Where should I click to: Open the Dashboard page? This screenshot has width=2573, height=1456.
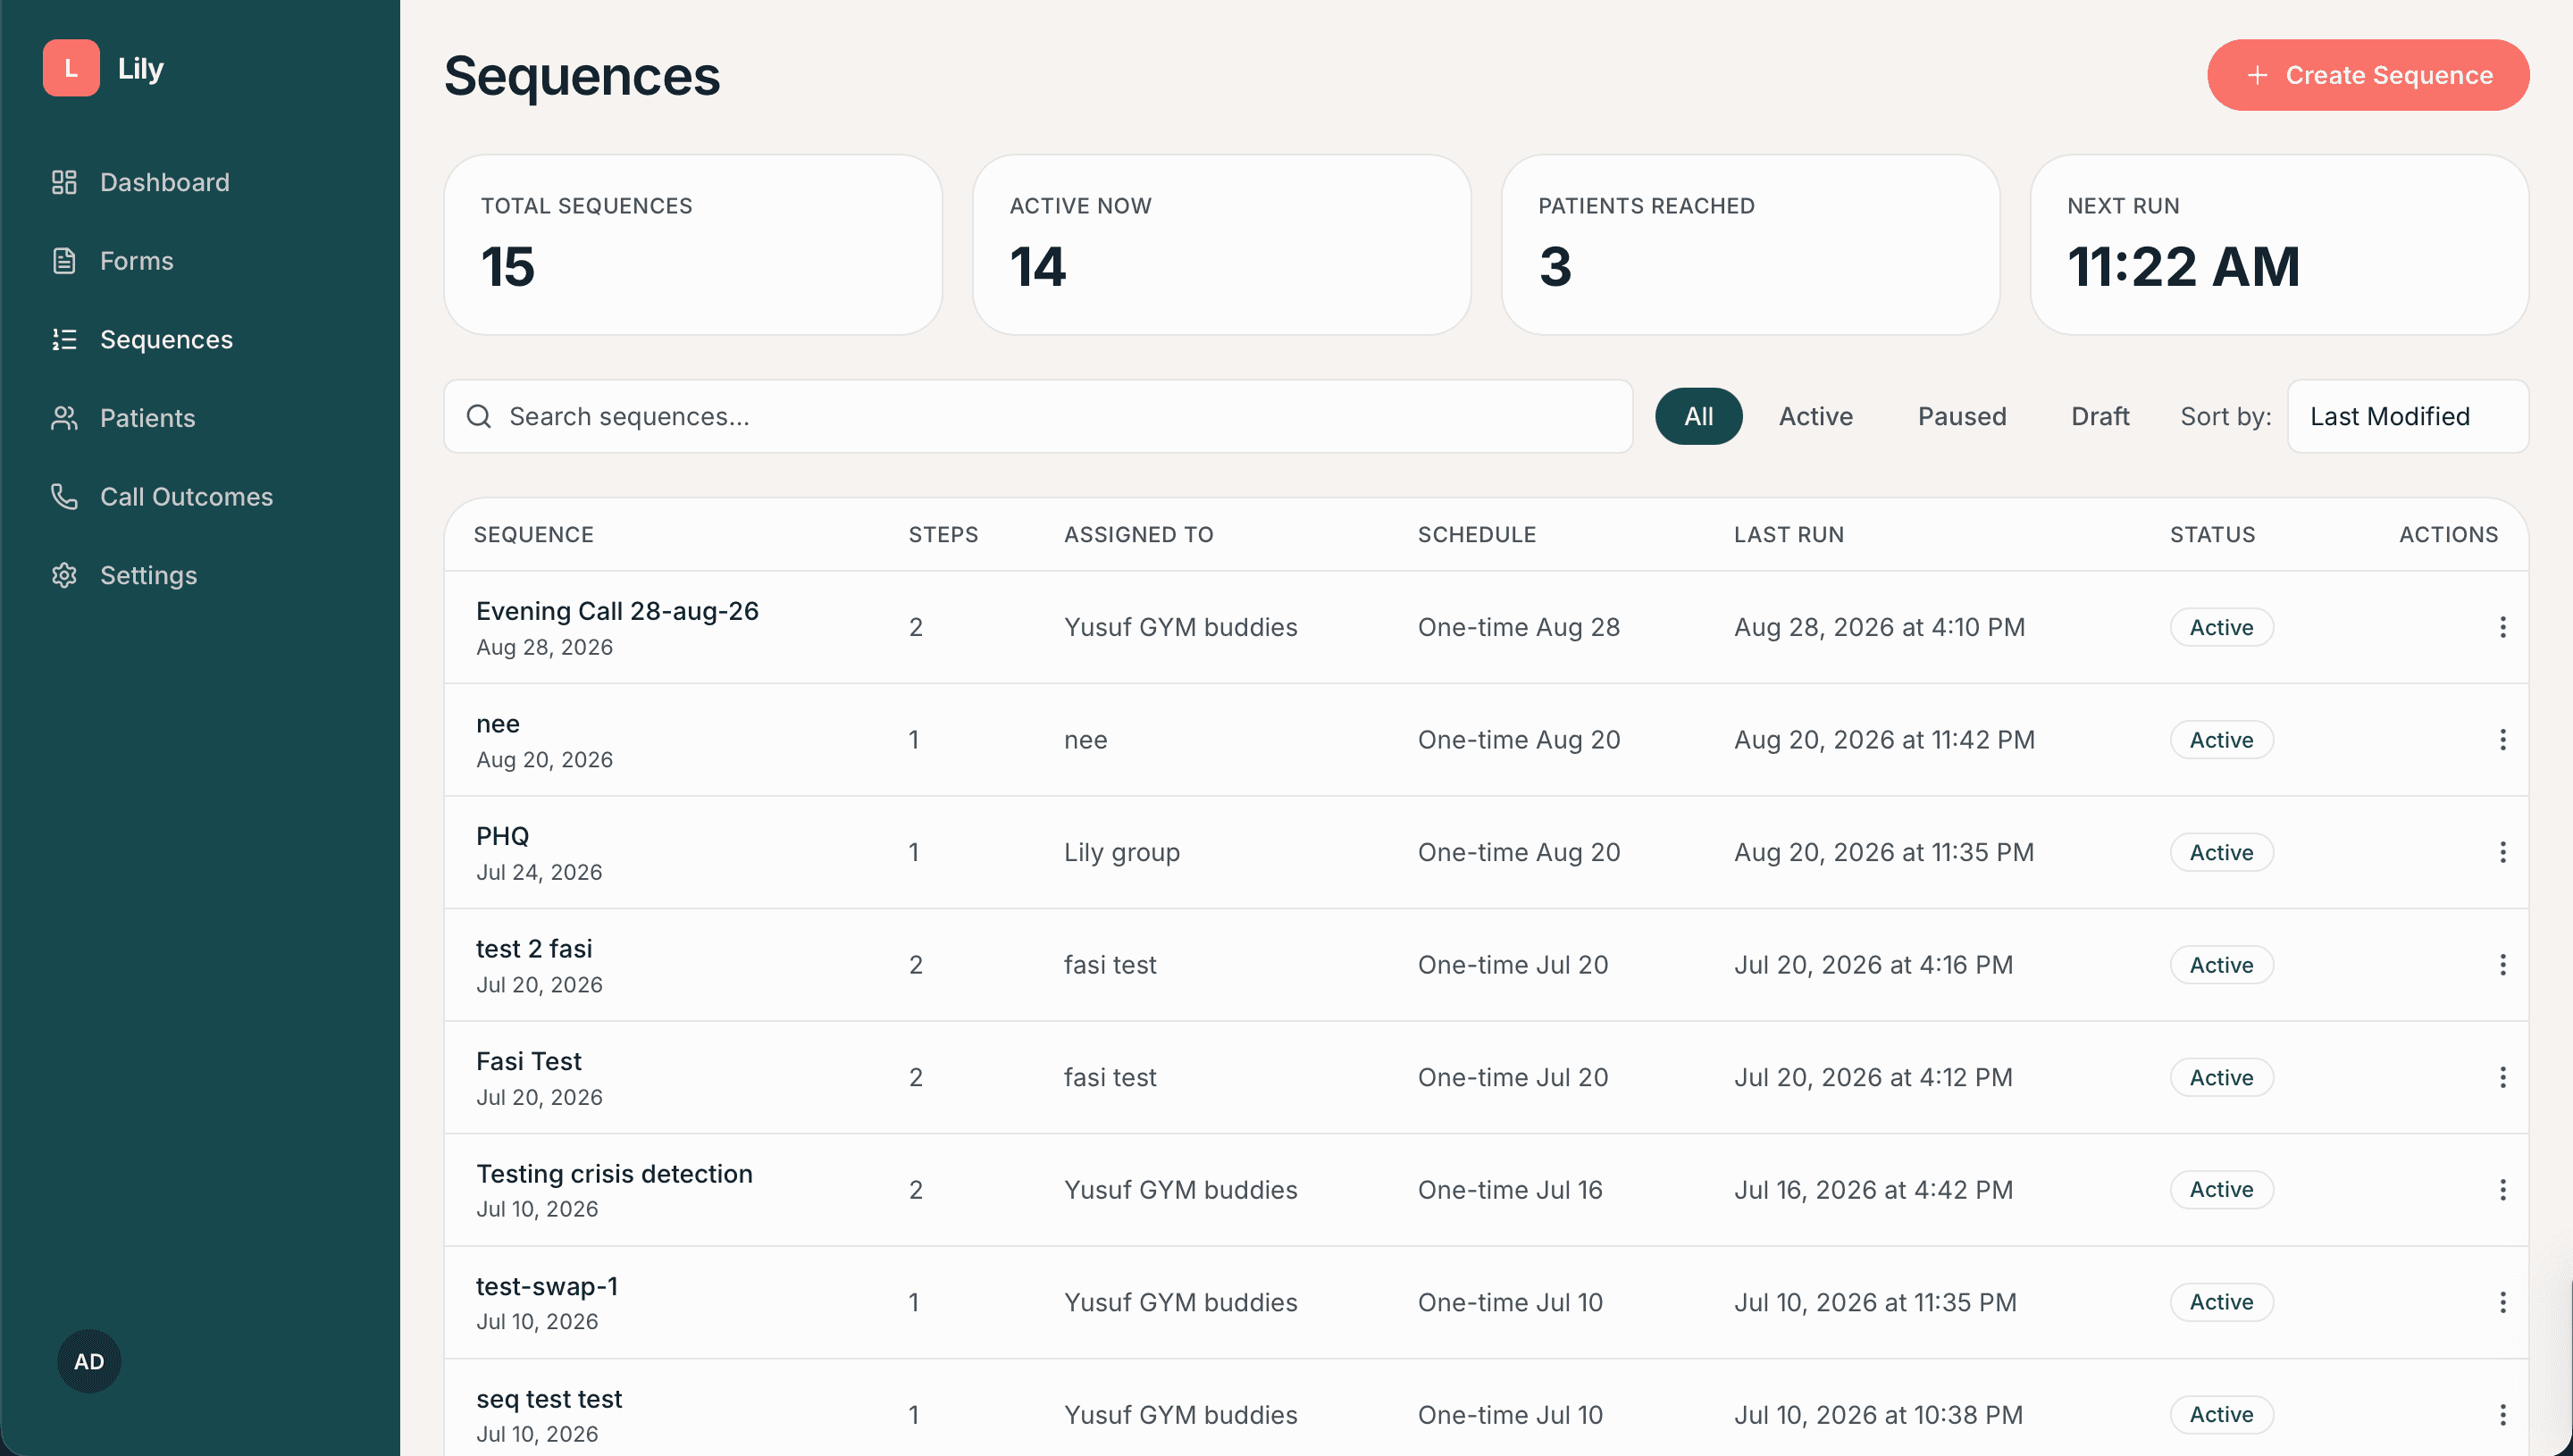click(140, 182)
